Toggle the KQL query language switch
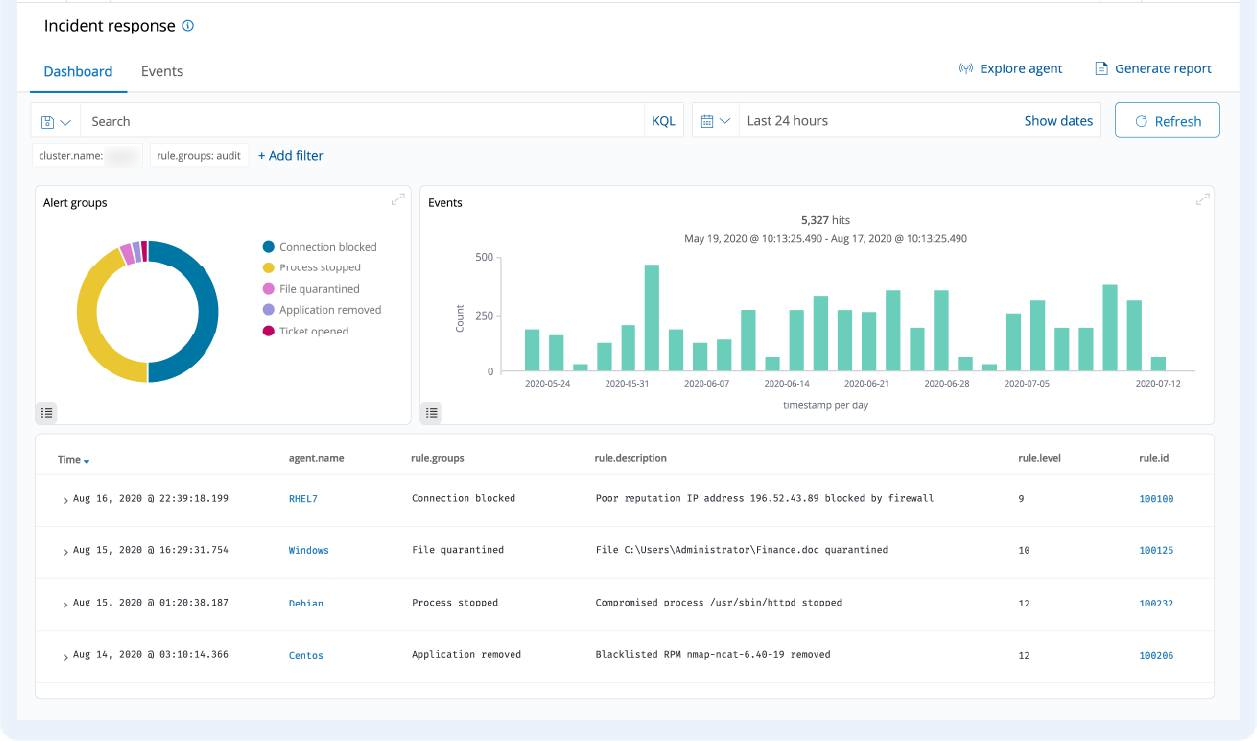Screen dimensions: 1257x741 point(664,121)
